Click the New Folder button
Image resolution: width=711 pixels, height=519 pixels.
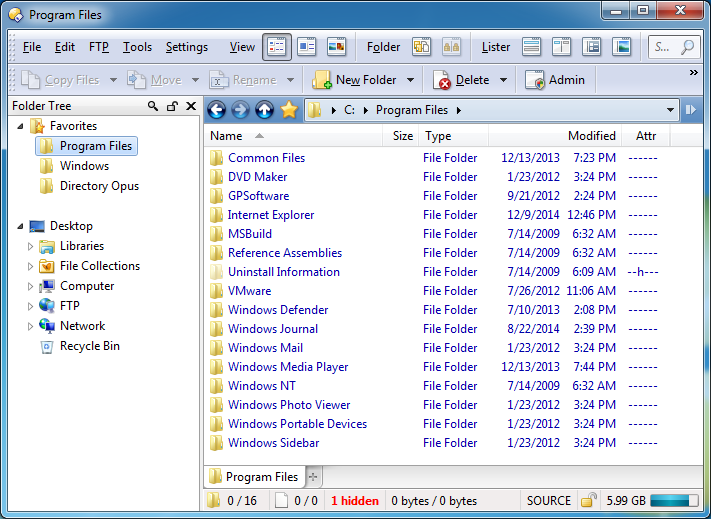click(355, 80)
